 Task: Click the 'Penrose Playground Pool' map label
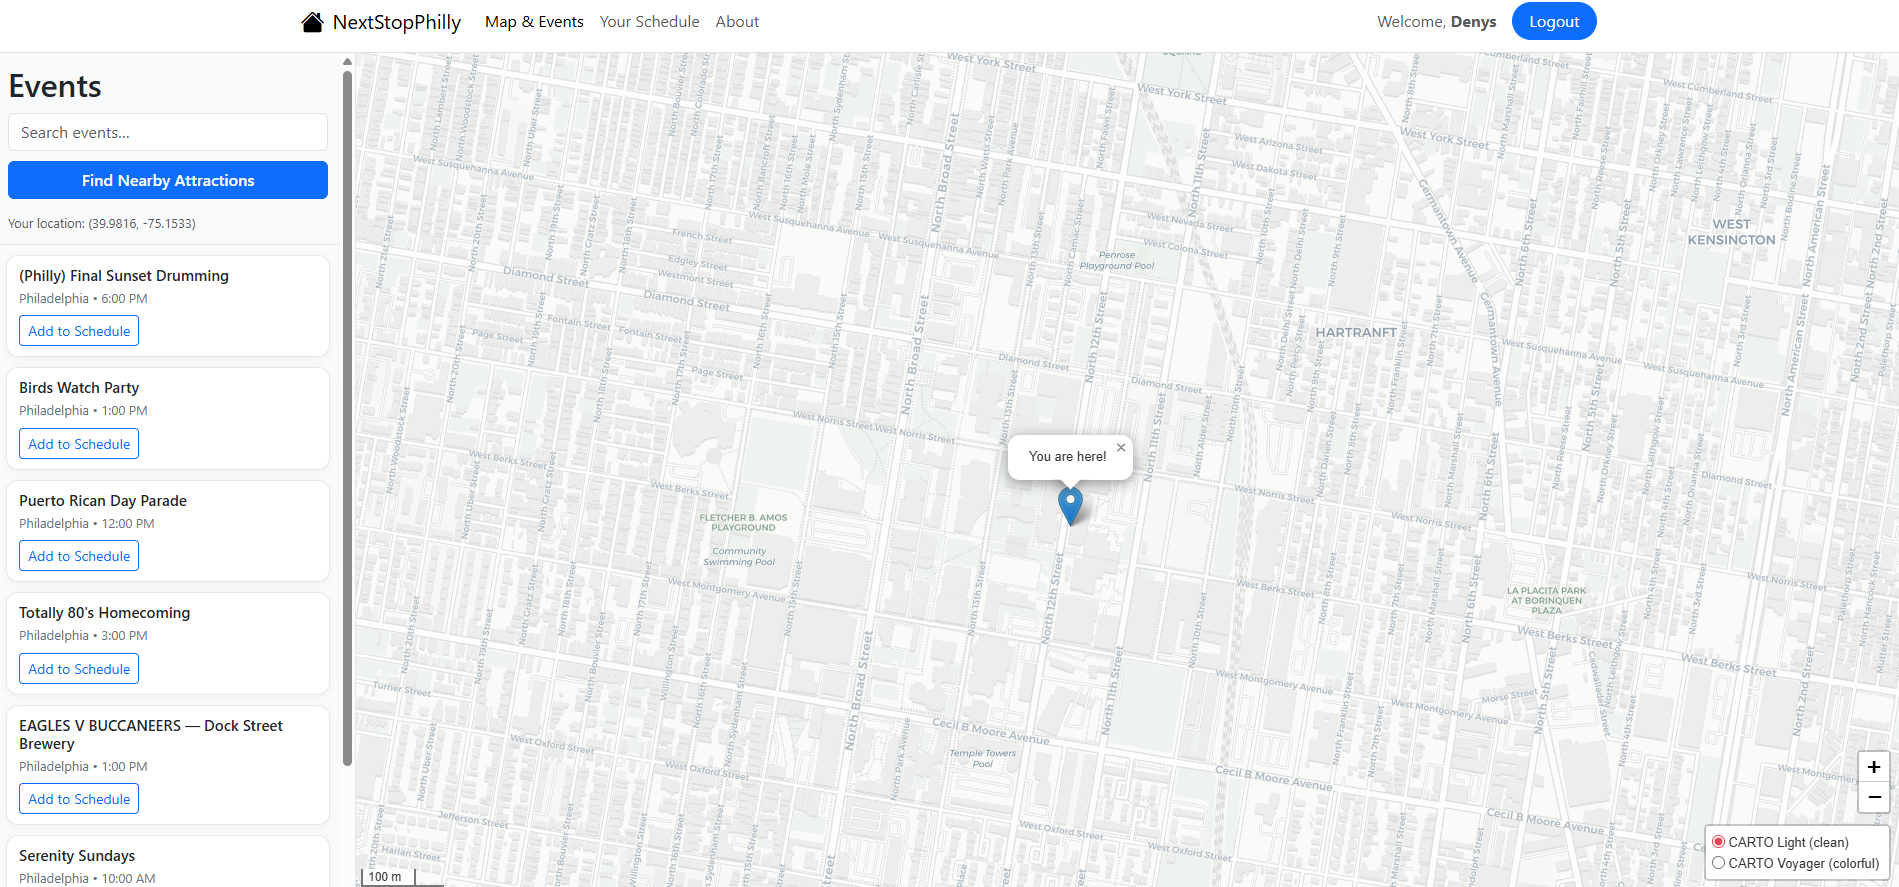[1117, 260]
